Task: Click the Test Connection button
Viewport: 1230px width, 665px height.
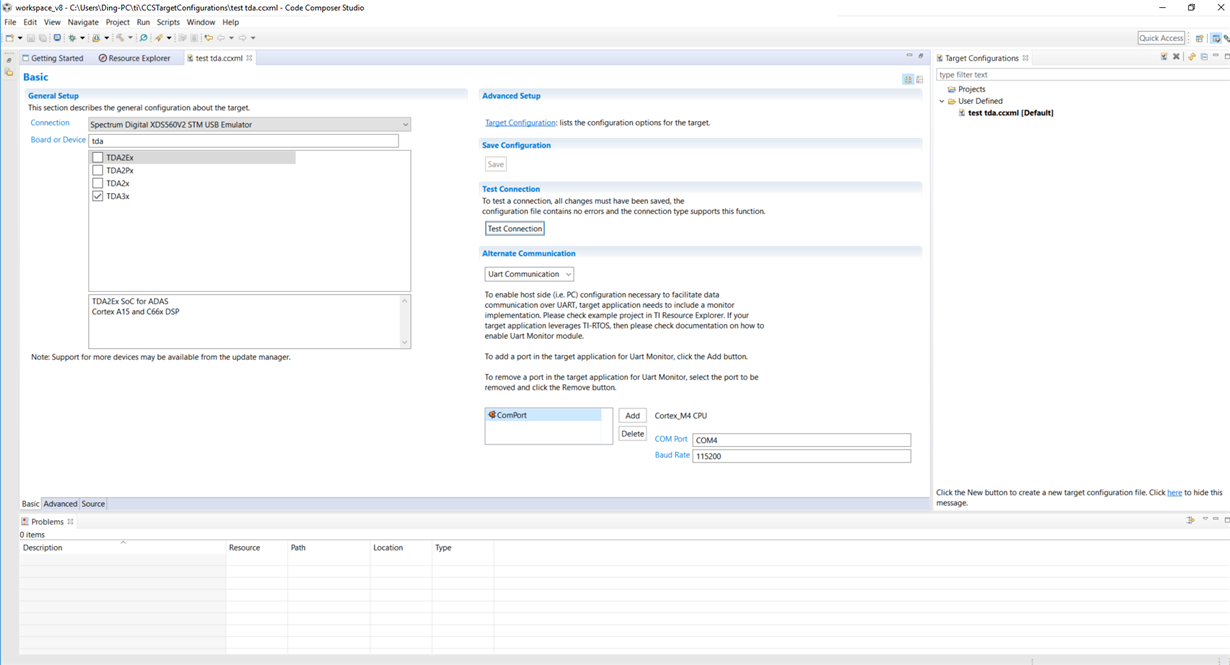Action: coord(515,229)
